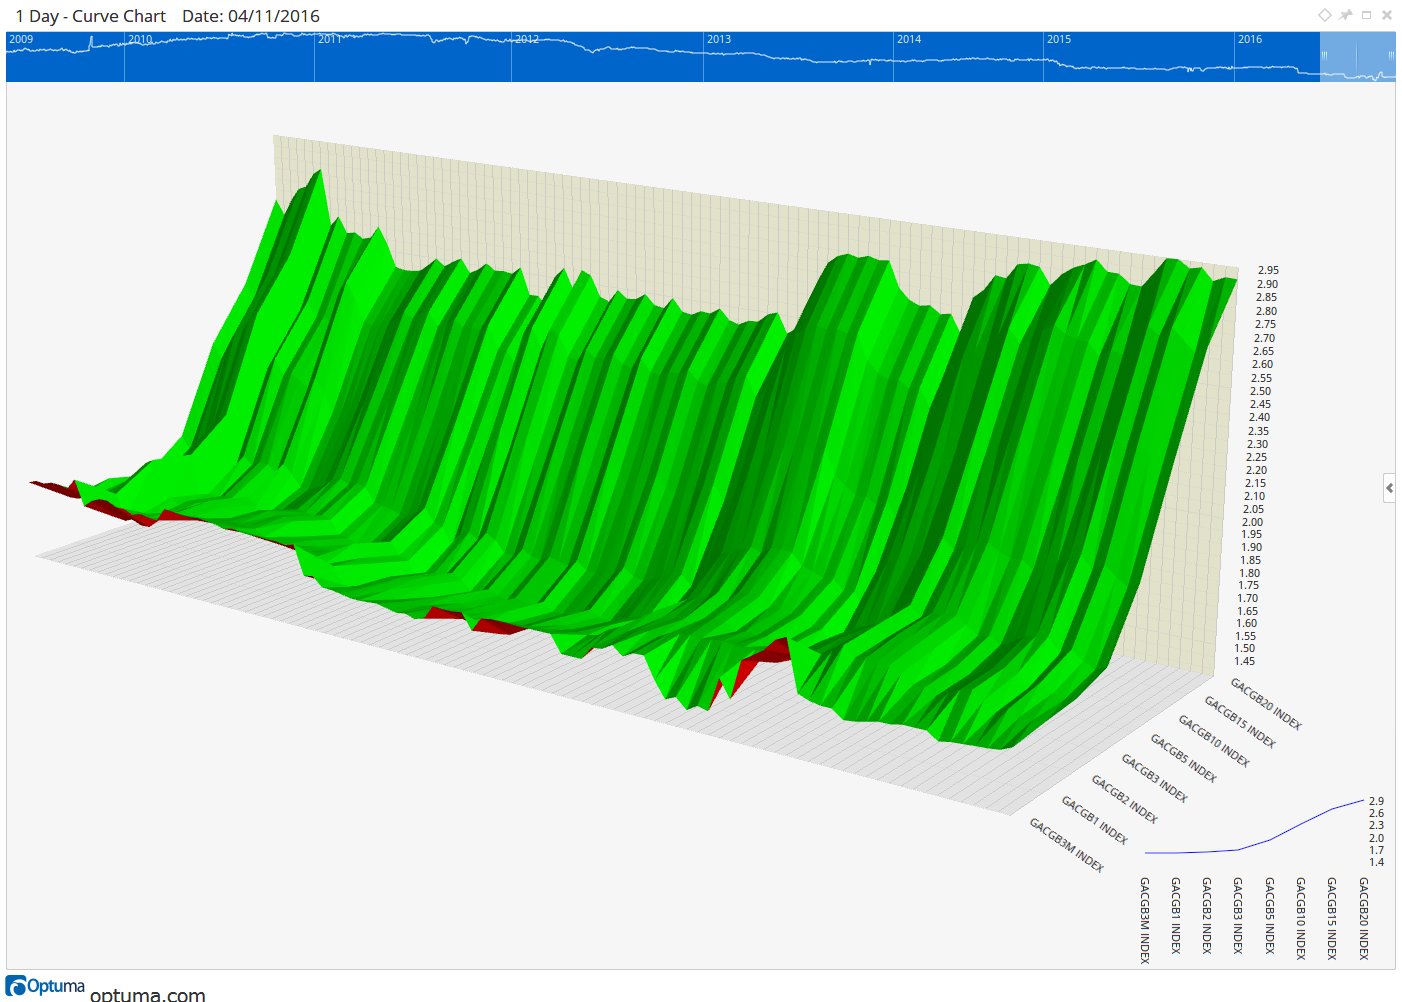Image resolution: width=1402 pixels, height=1002 pixels.
Task: Select the 2010 marker on the timeline
Action: (140, 40)
